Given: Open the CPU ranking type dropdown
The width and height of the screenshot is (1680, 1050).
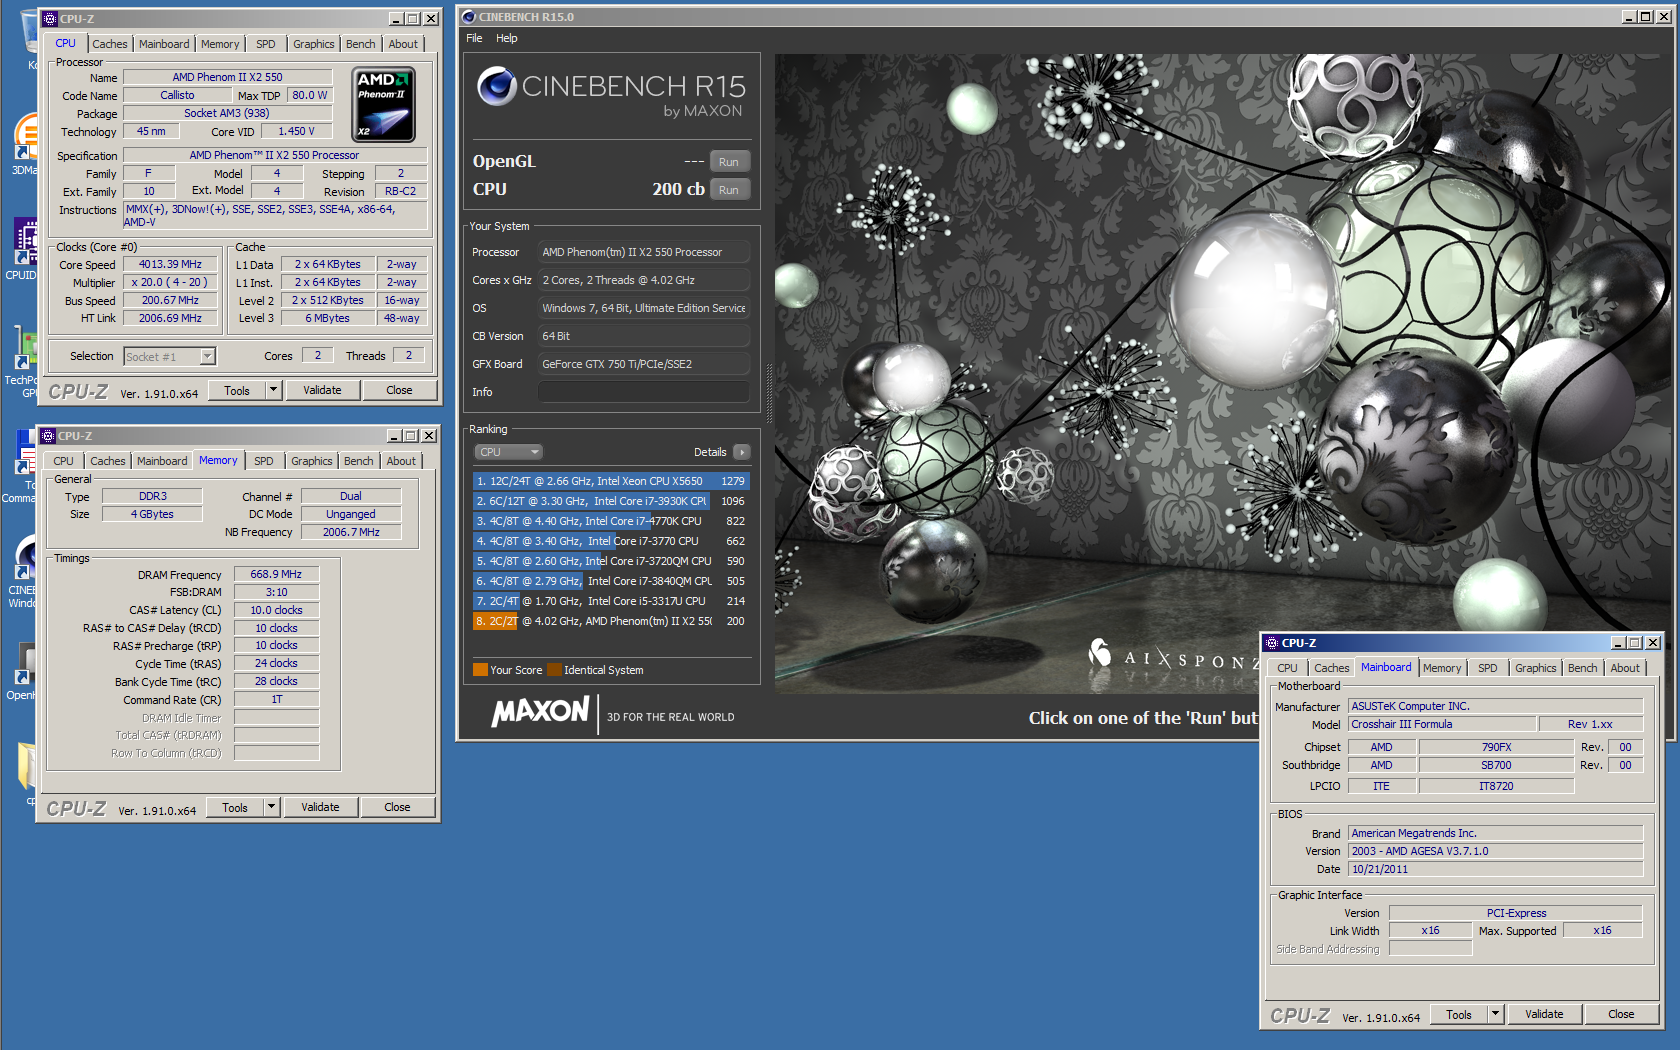Looking at the screenshot, I should 508,452.
